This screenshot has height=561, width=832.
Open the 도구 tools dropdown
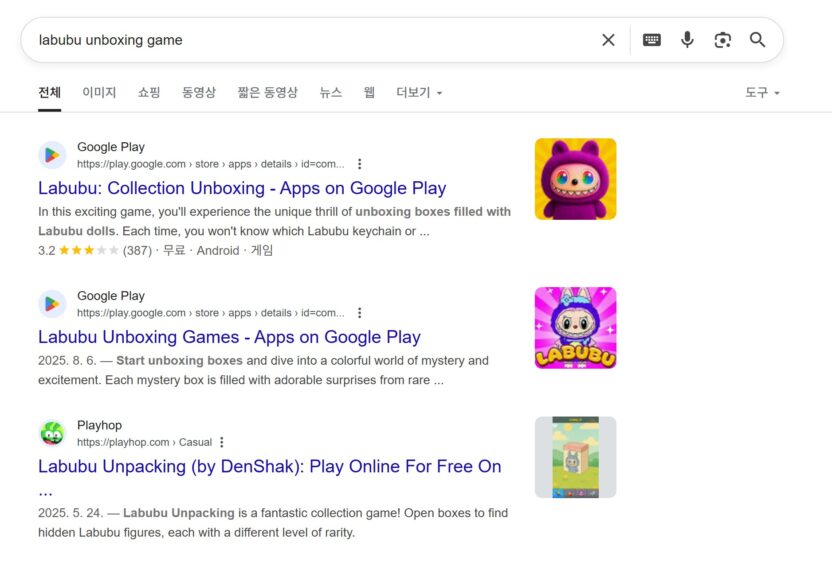pos(762,93)
